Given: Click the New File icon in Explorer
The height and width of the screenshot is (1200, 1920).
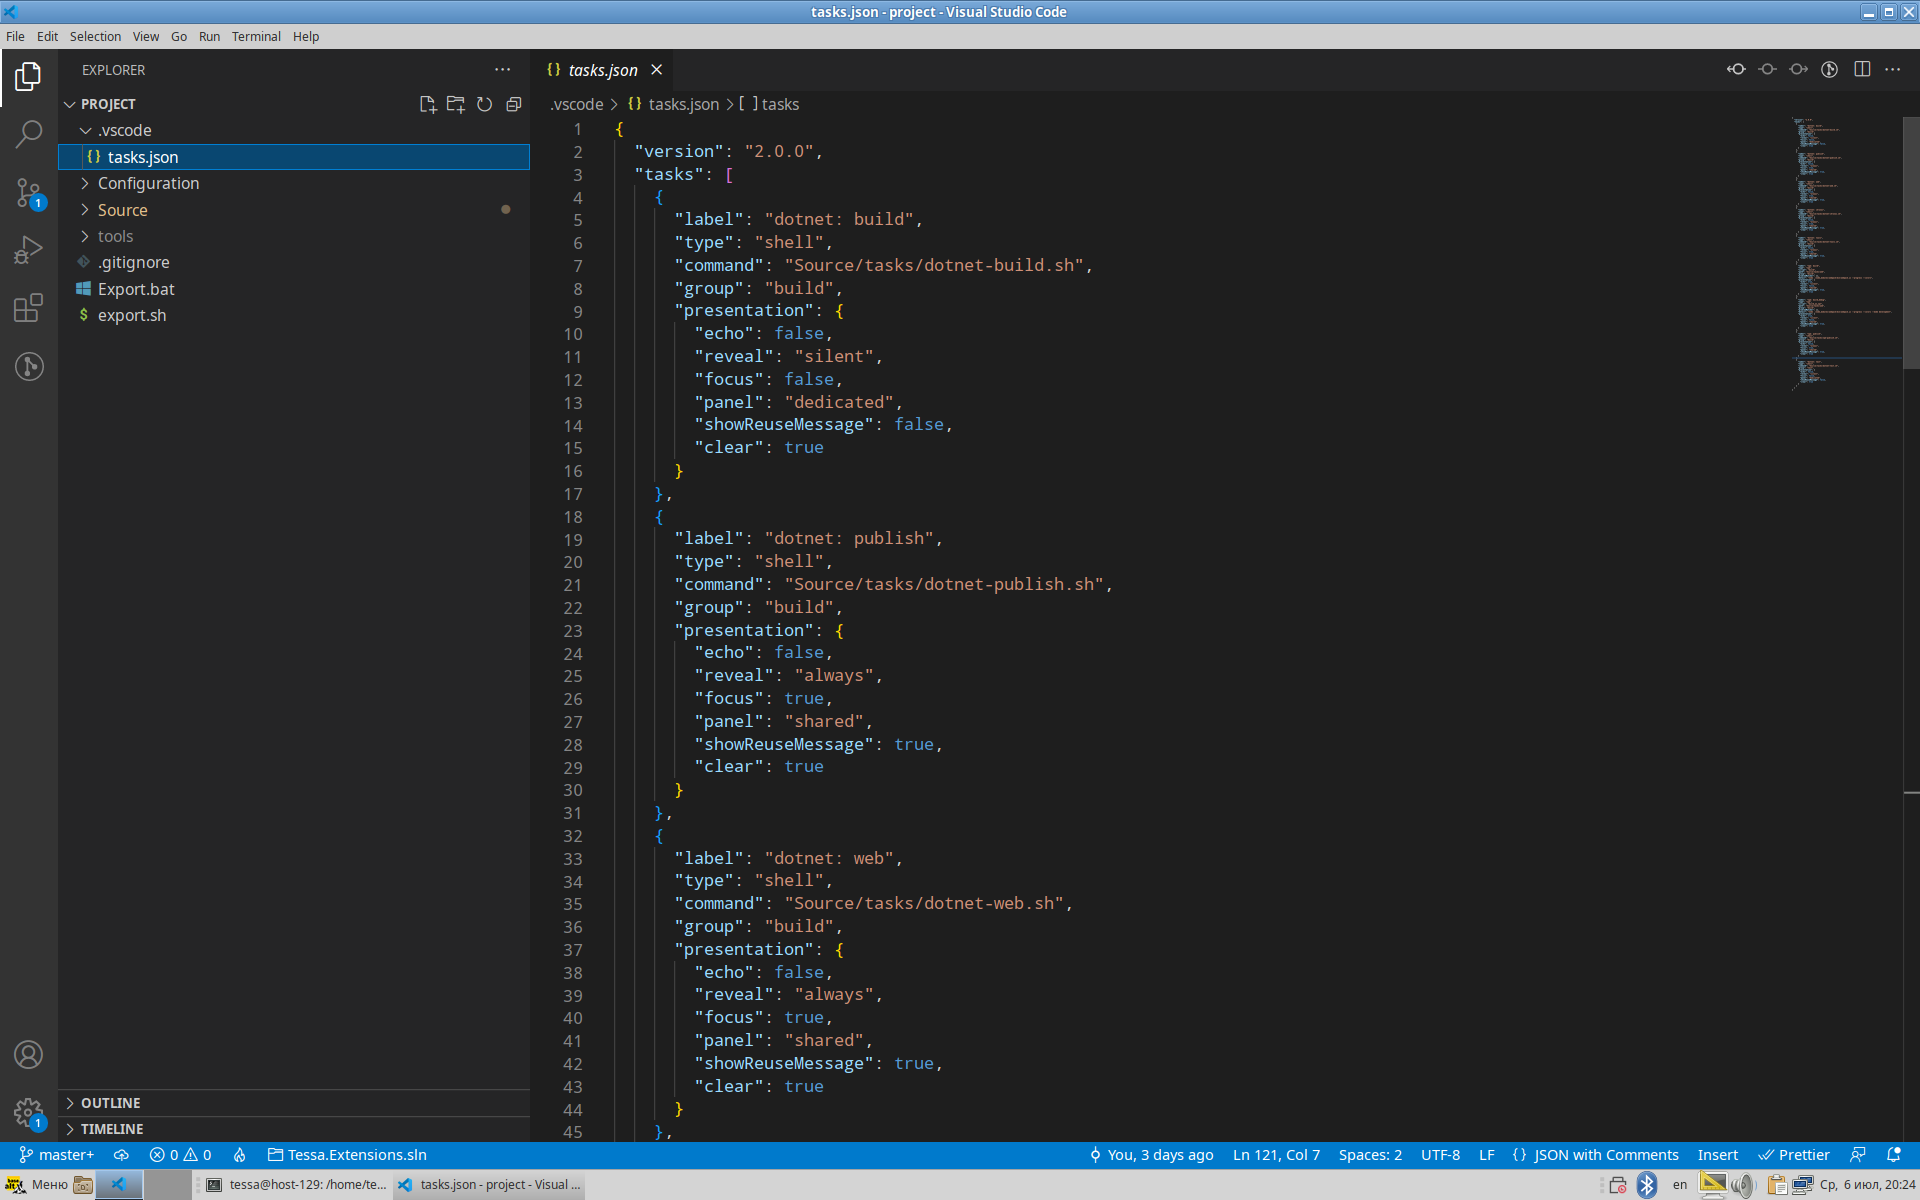Looking at the screenshot, I should click(428, 104).
